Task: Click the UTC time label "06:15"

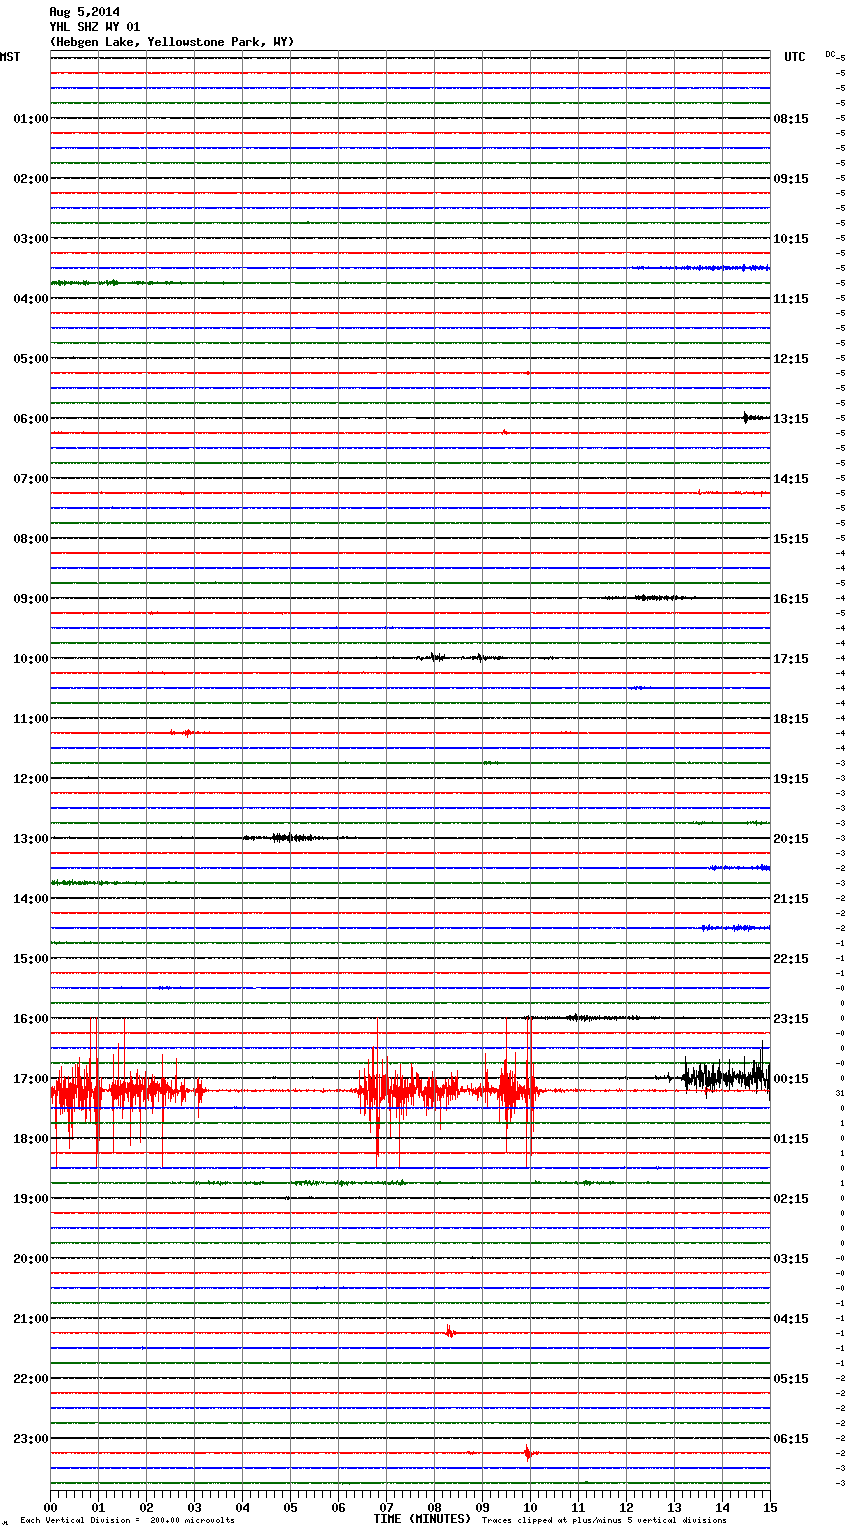Action: [x=791, y=1439]
